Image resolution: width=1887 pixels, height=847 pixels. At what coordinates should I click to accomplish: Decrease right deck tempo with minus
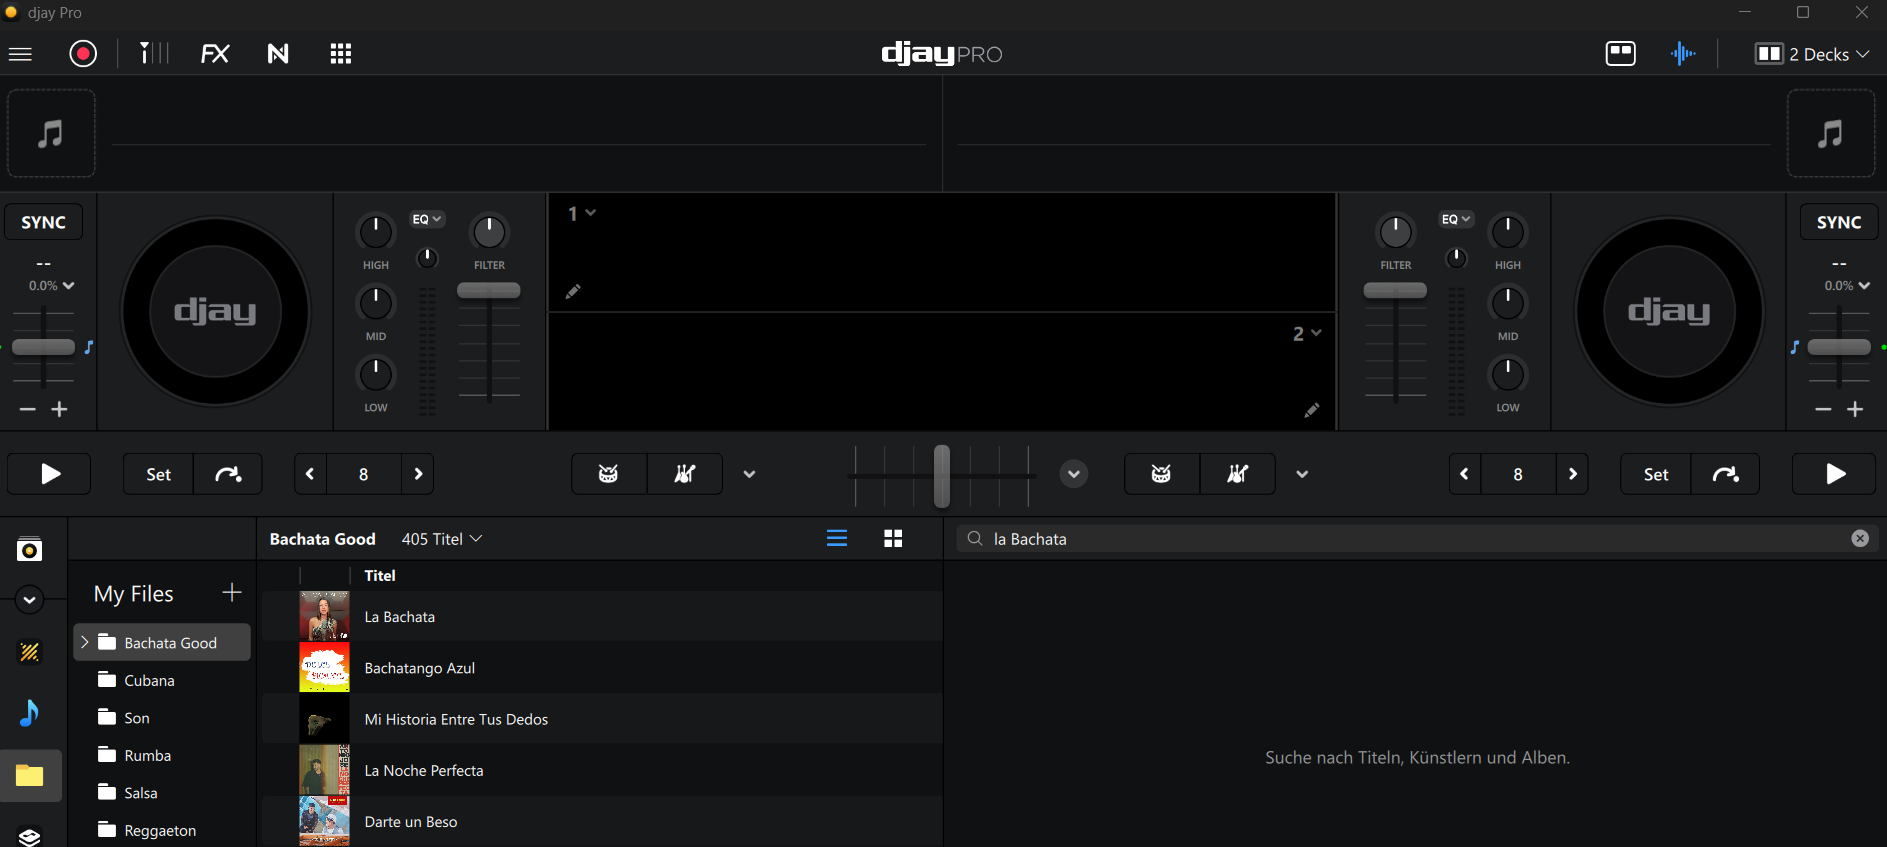tap(1823, 409)
